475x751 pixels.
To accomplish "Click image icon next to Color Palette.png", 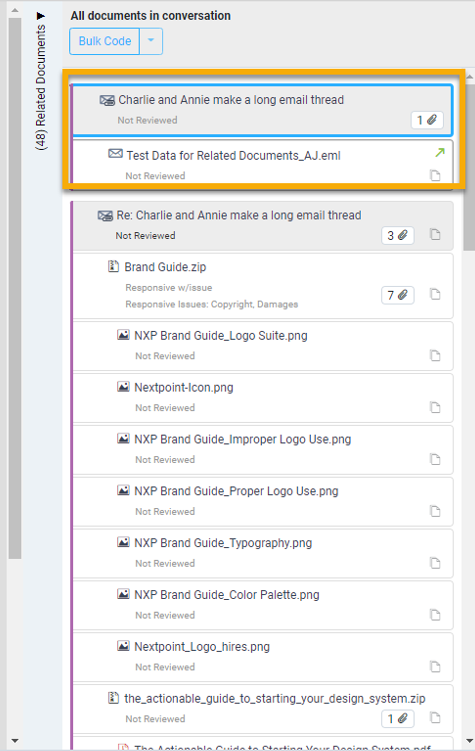I will point(124,594).
